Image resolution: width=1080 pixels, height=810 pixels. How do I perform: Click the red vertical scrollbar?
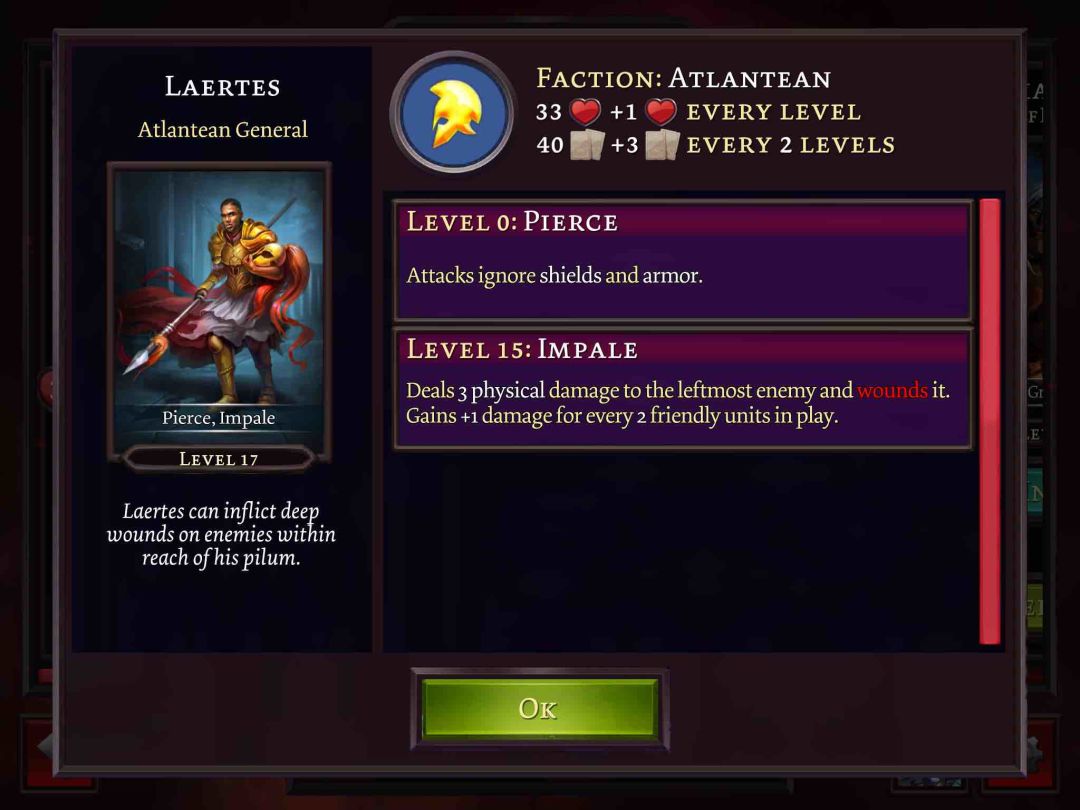(x=990, y=422)
